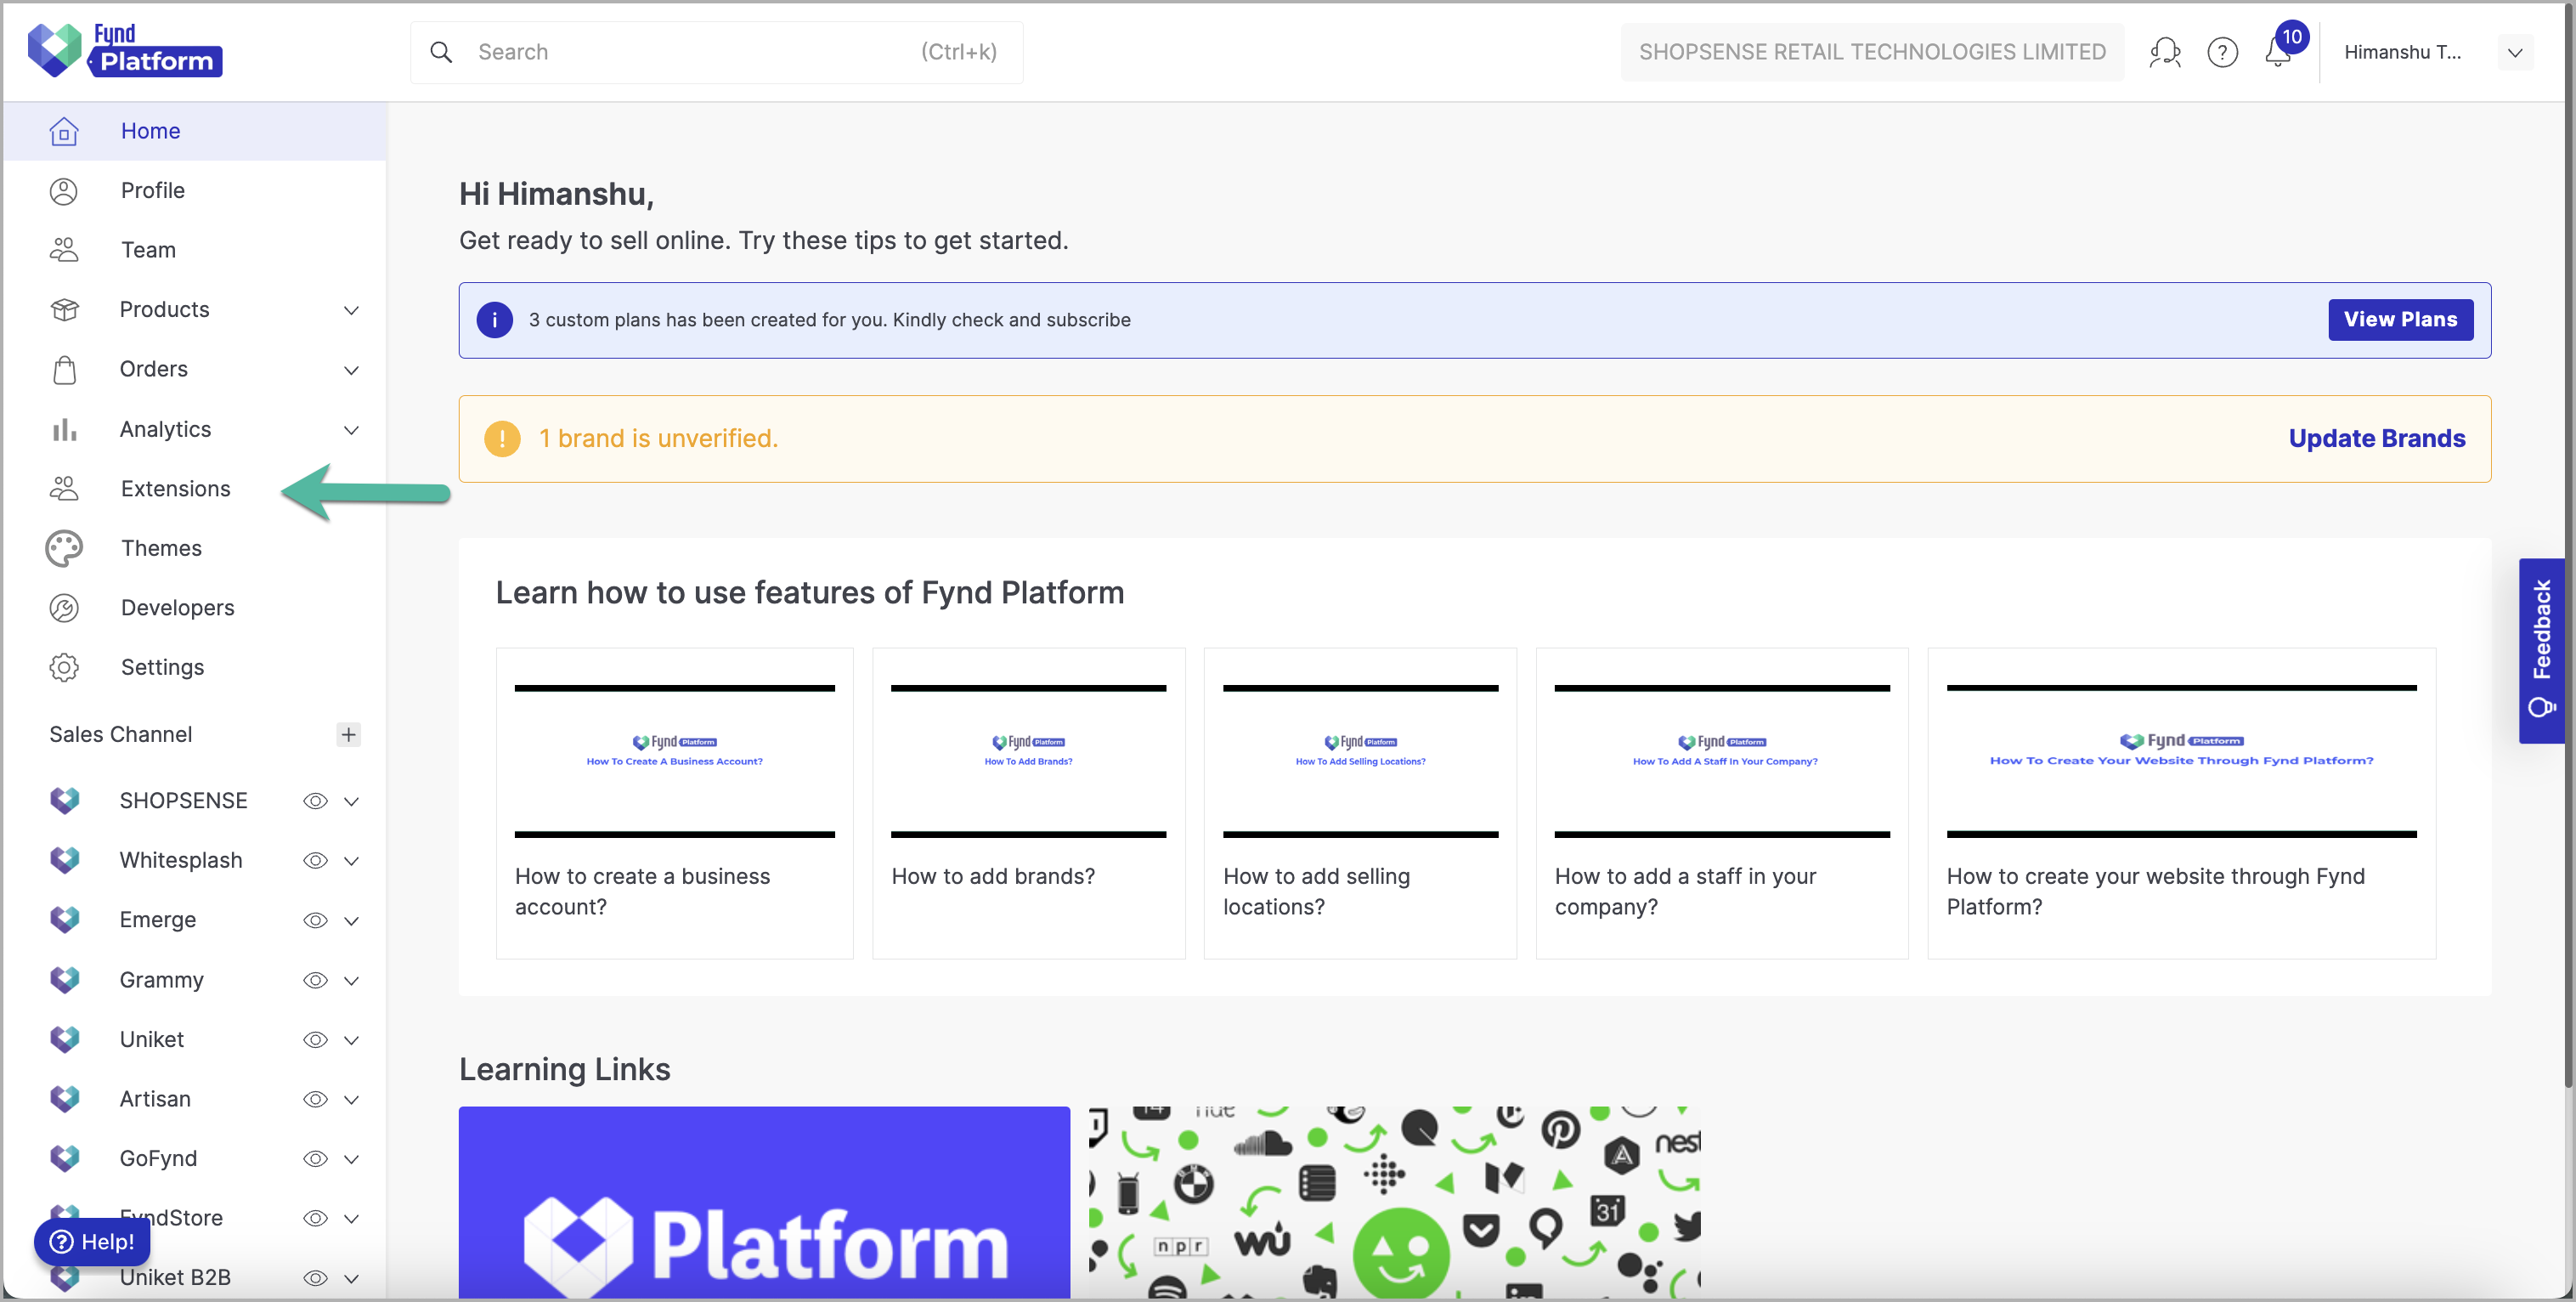
Task: Click the blue info icon in plans banner
Action: click(x=494, y=320)
